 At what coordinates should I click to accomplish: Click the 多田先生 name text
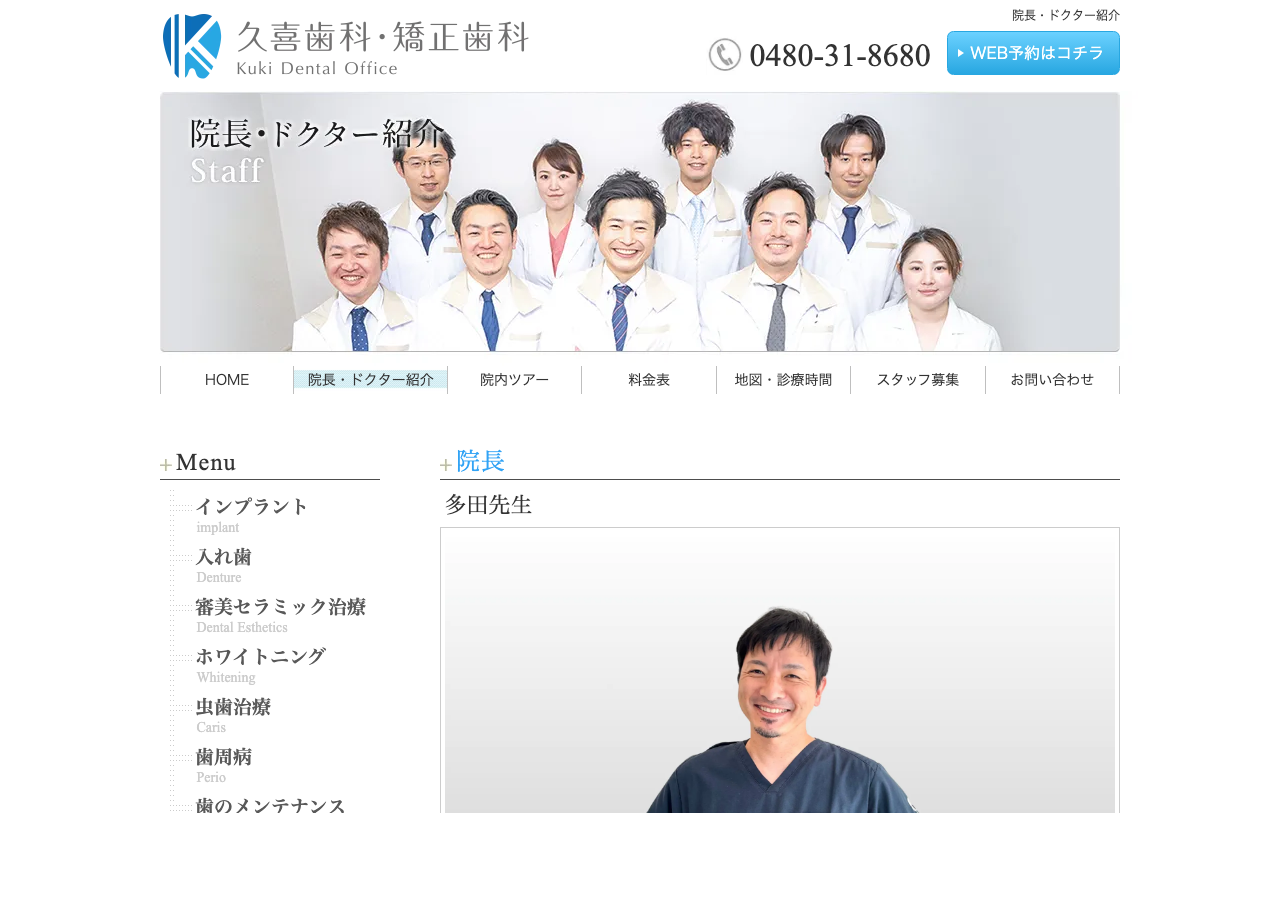pos(488,504)
